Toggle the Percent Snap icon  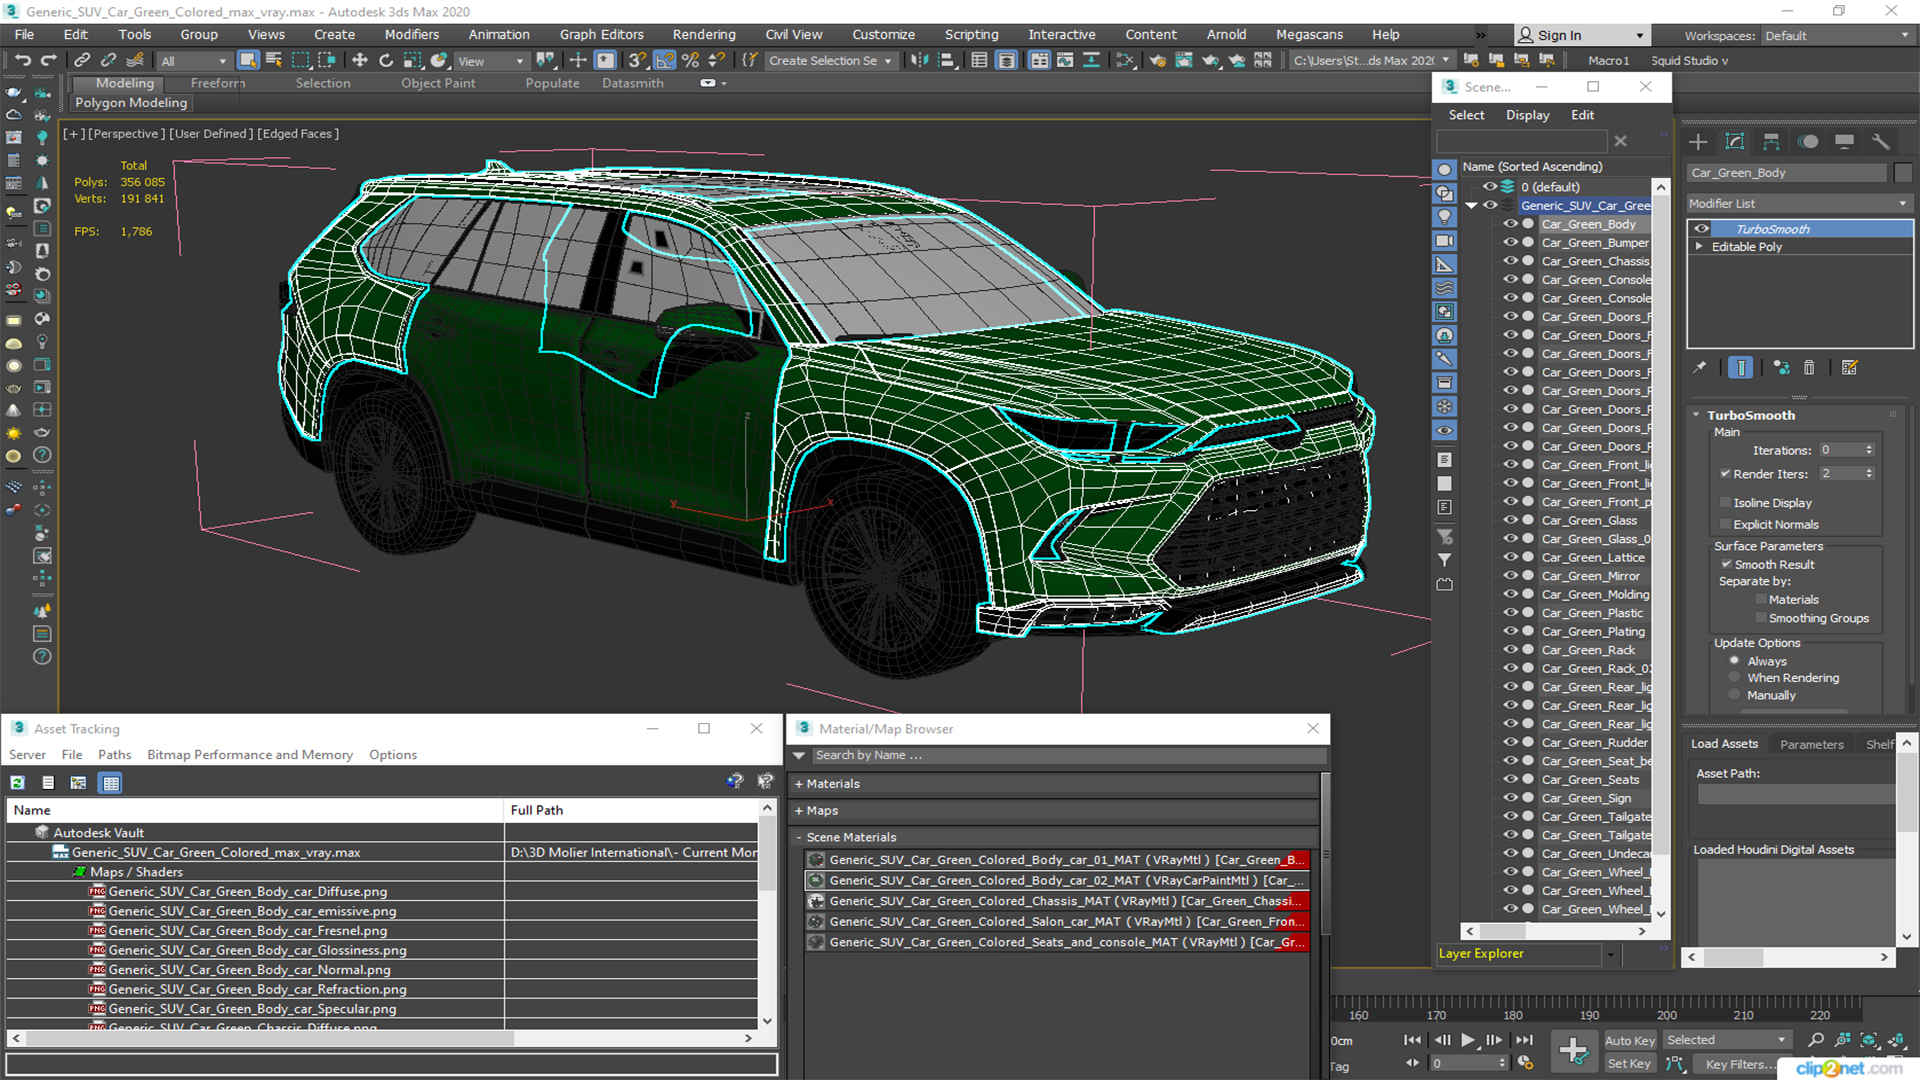point(690,61)
